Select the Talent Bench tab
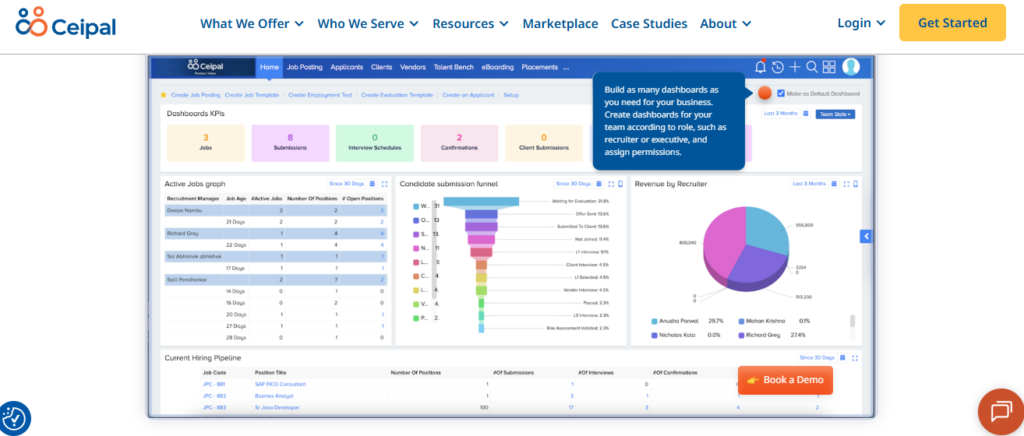The width and height of the screenshot is (1024, 436). tap(454, 67)
